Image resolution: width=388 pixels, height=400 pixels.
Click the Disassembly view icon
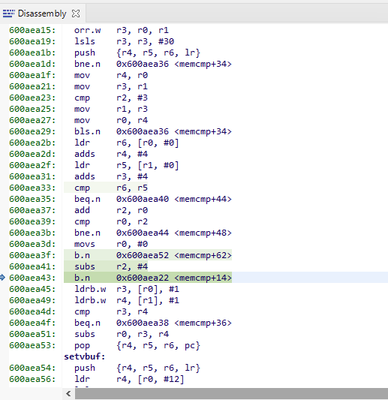pyautogui.click(x=9, y=13)
